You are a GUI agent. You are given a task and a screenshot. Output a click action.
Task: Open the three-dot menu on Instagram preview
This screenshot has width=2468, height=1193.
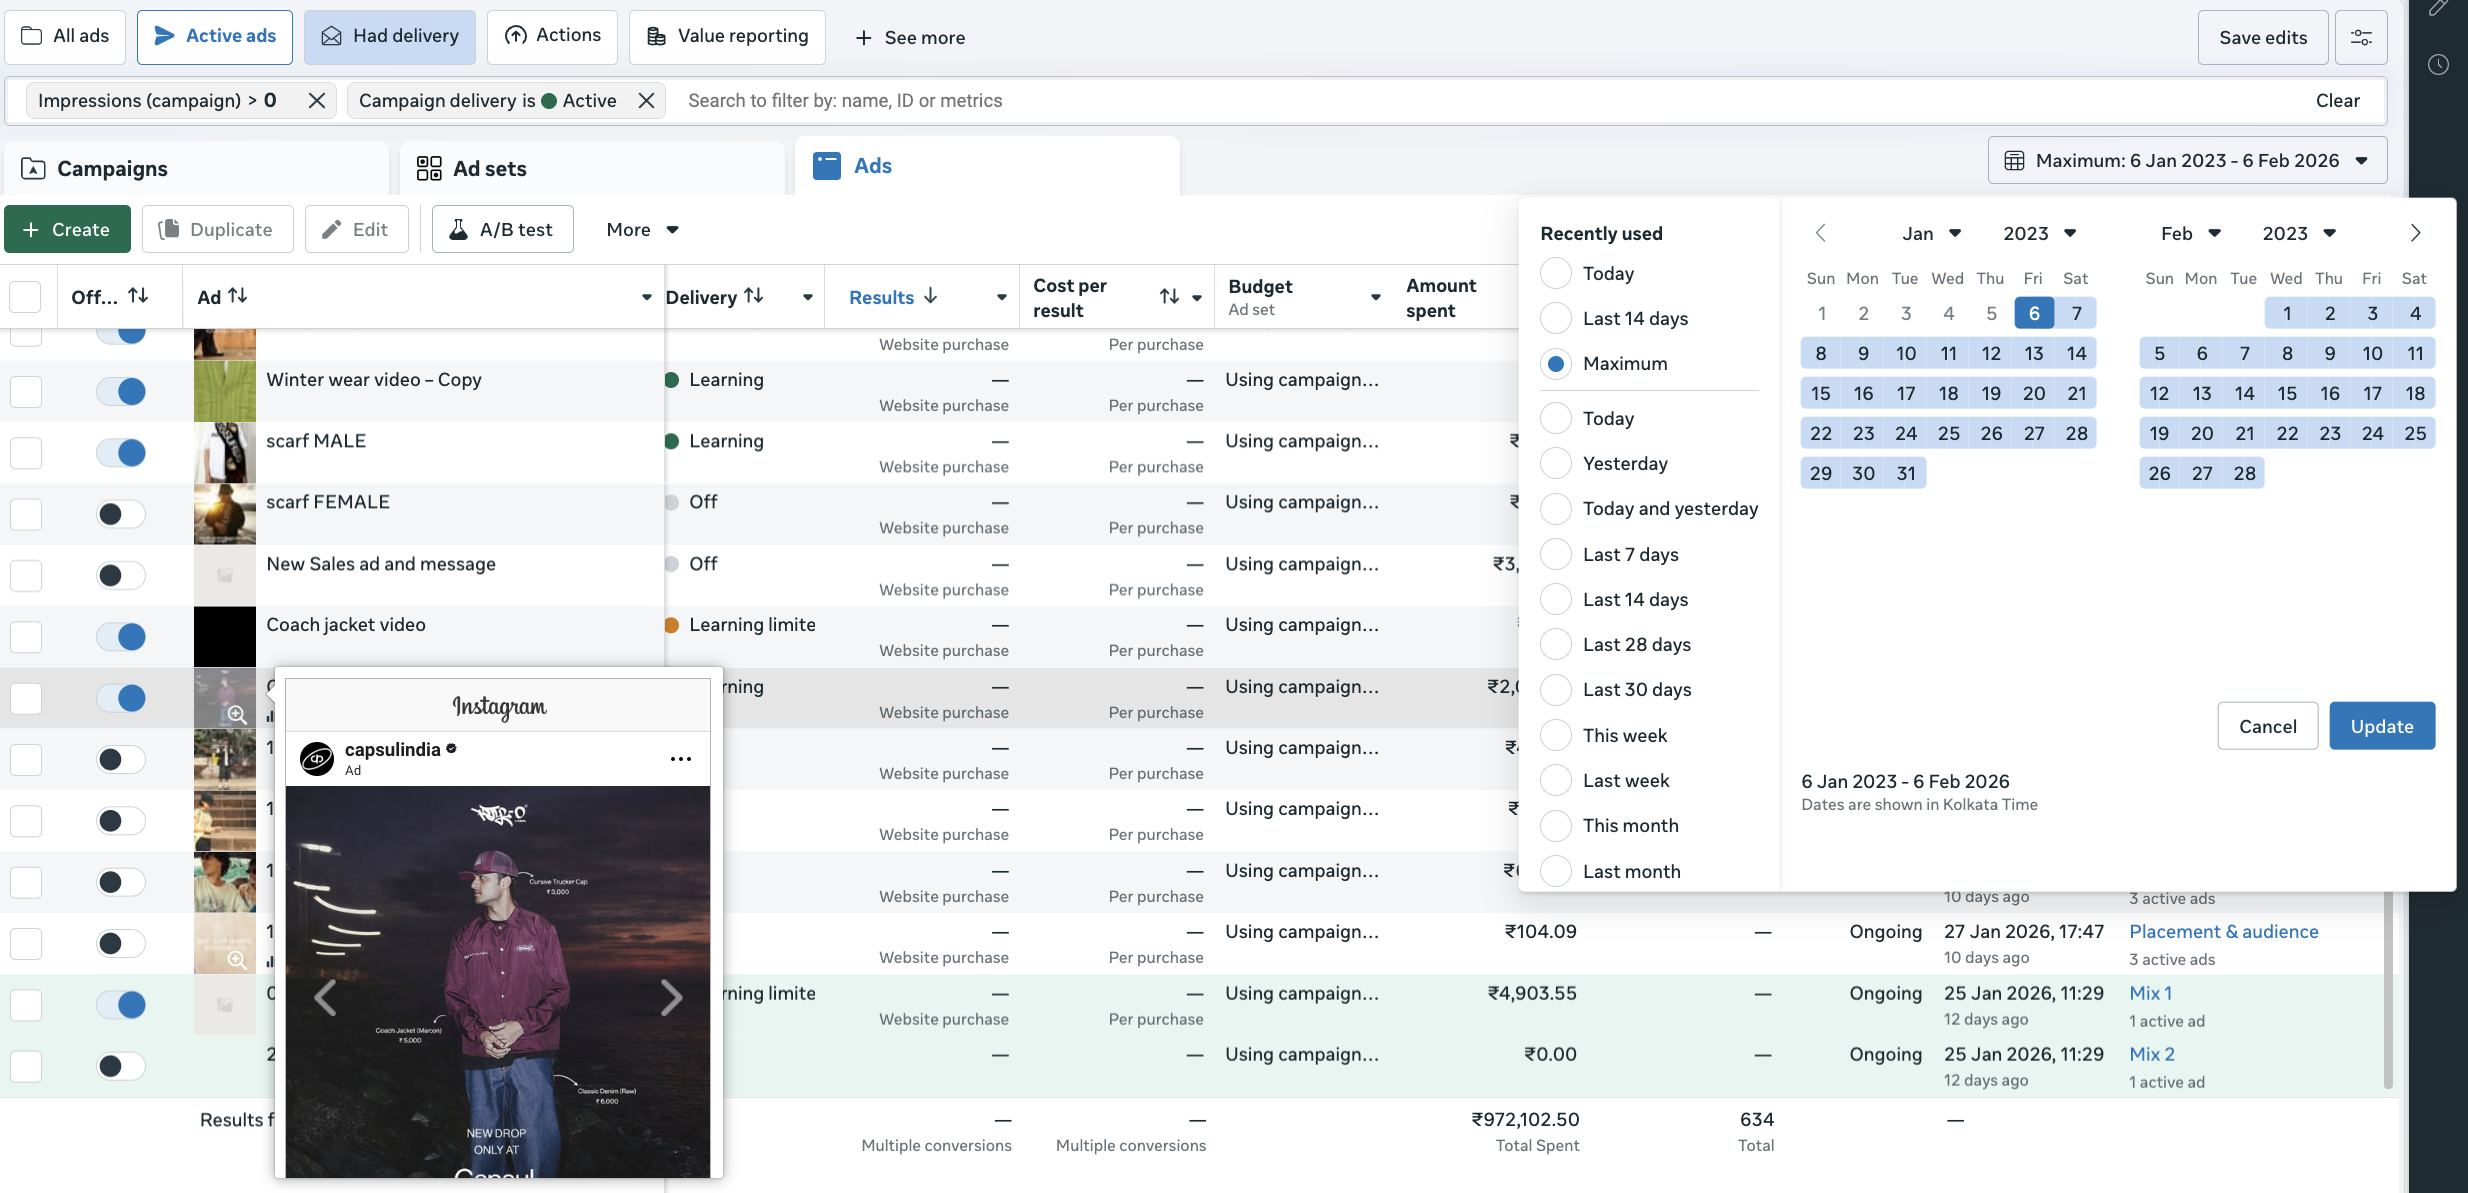(681, 759)
